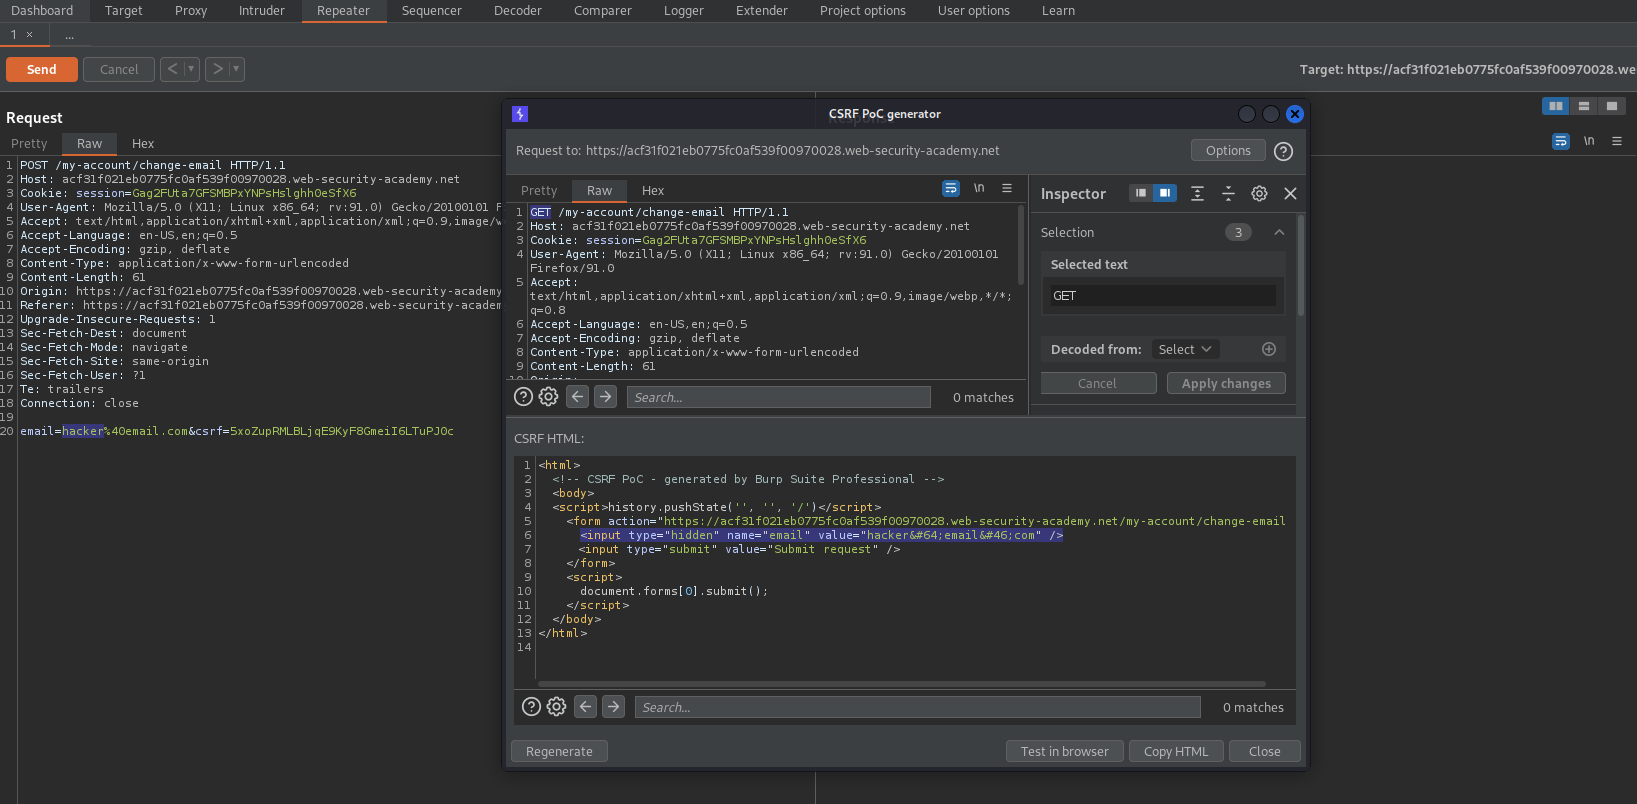Dock the Inspector panel to the right
Screen dimensions: 1637x804
tap(1165, 193)
